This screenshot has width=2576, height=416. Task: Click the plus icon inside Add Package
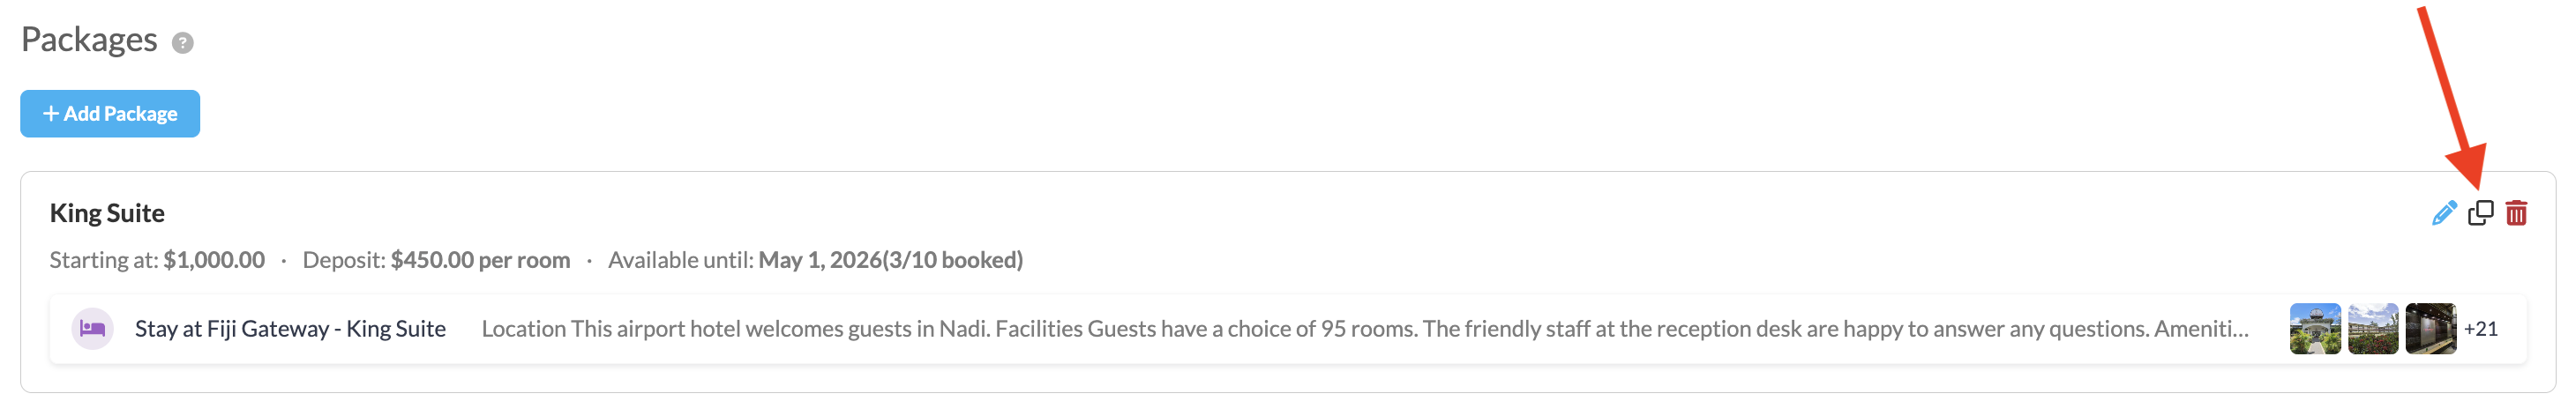pyautogui.click(x=51, y=114)
